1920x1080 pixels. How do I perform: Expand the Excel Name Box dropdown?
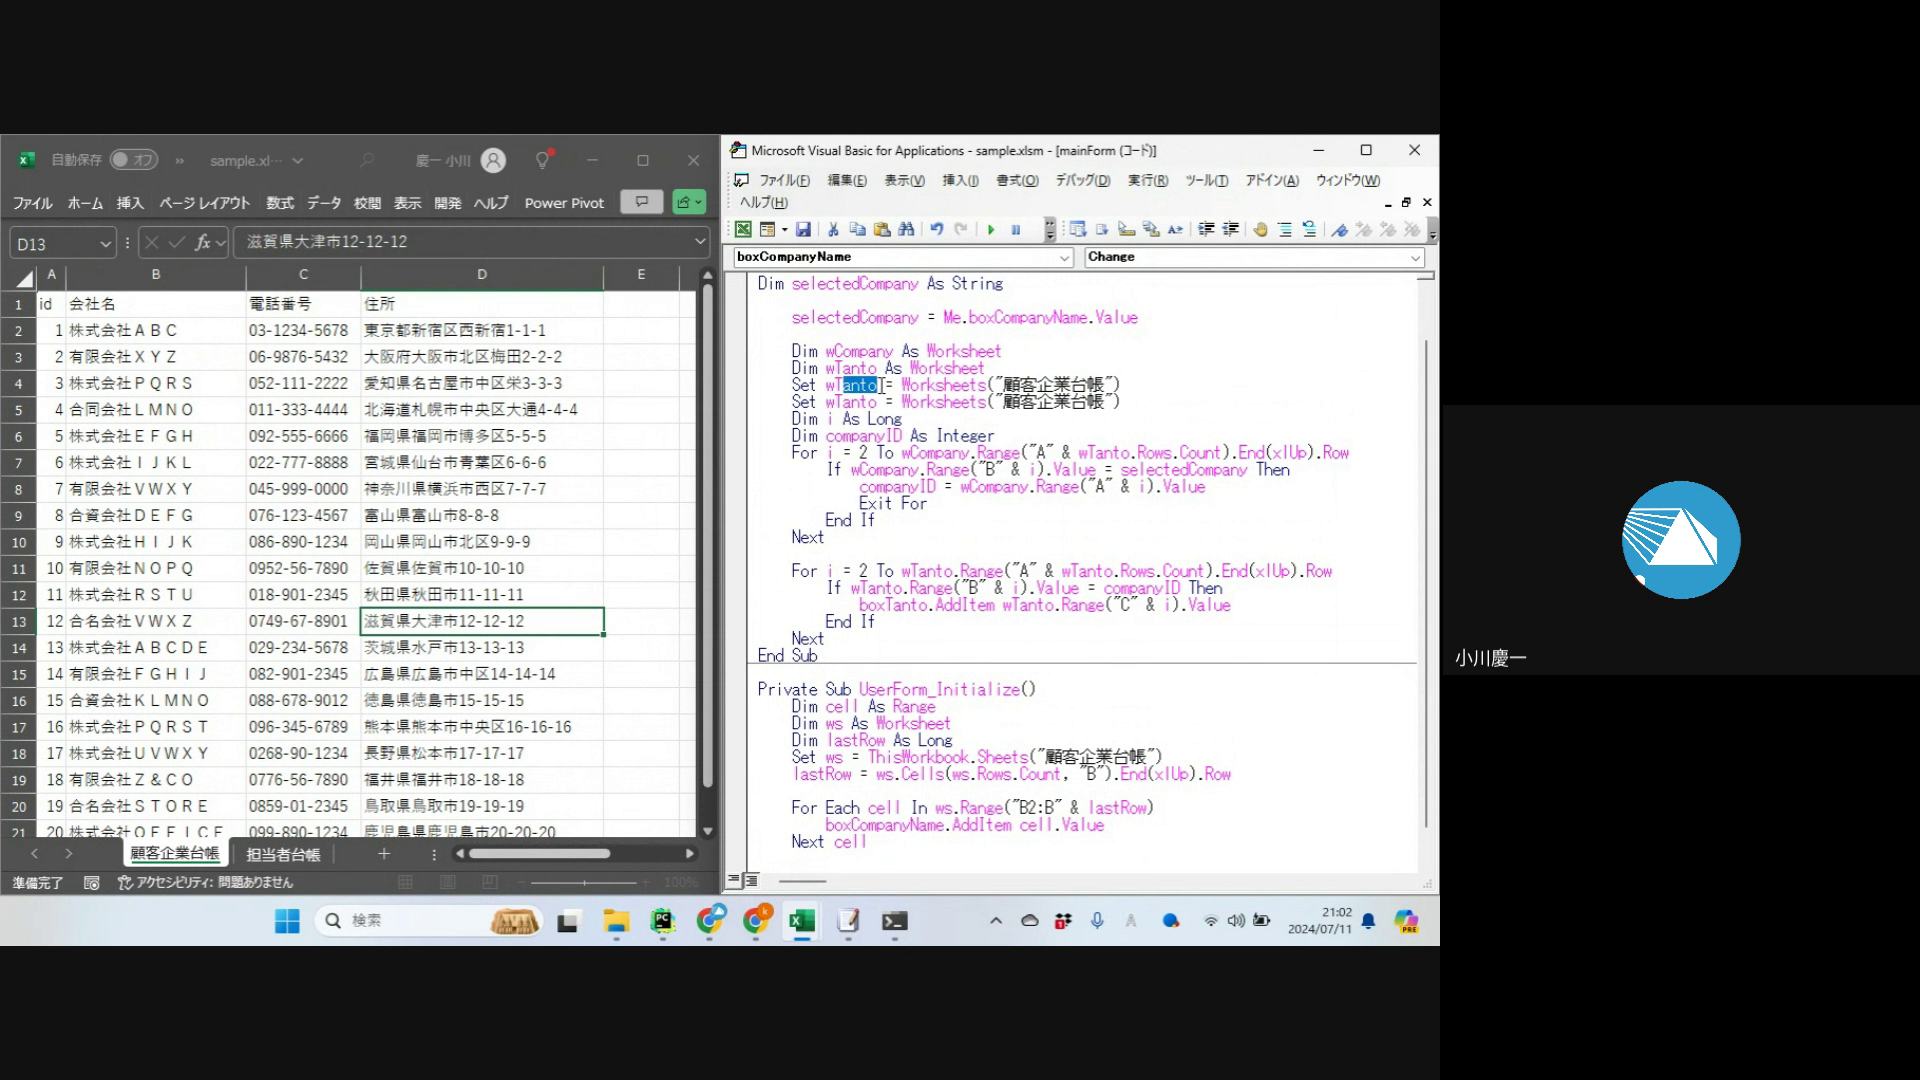point(105,243)
